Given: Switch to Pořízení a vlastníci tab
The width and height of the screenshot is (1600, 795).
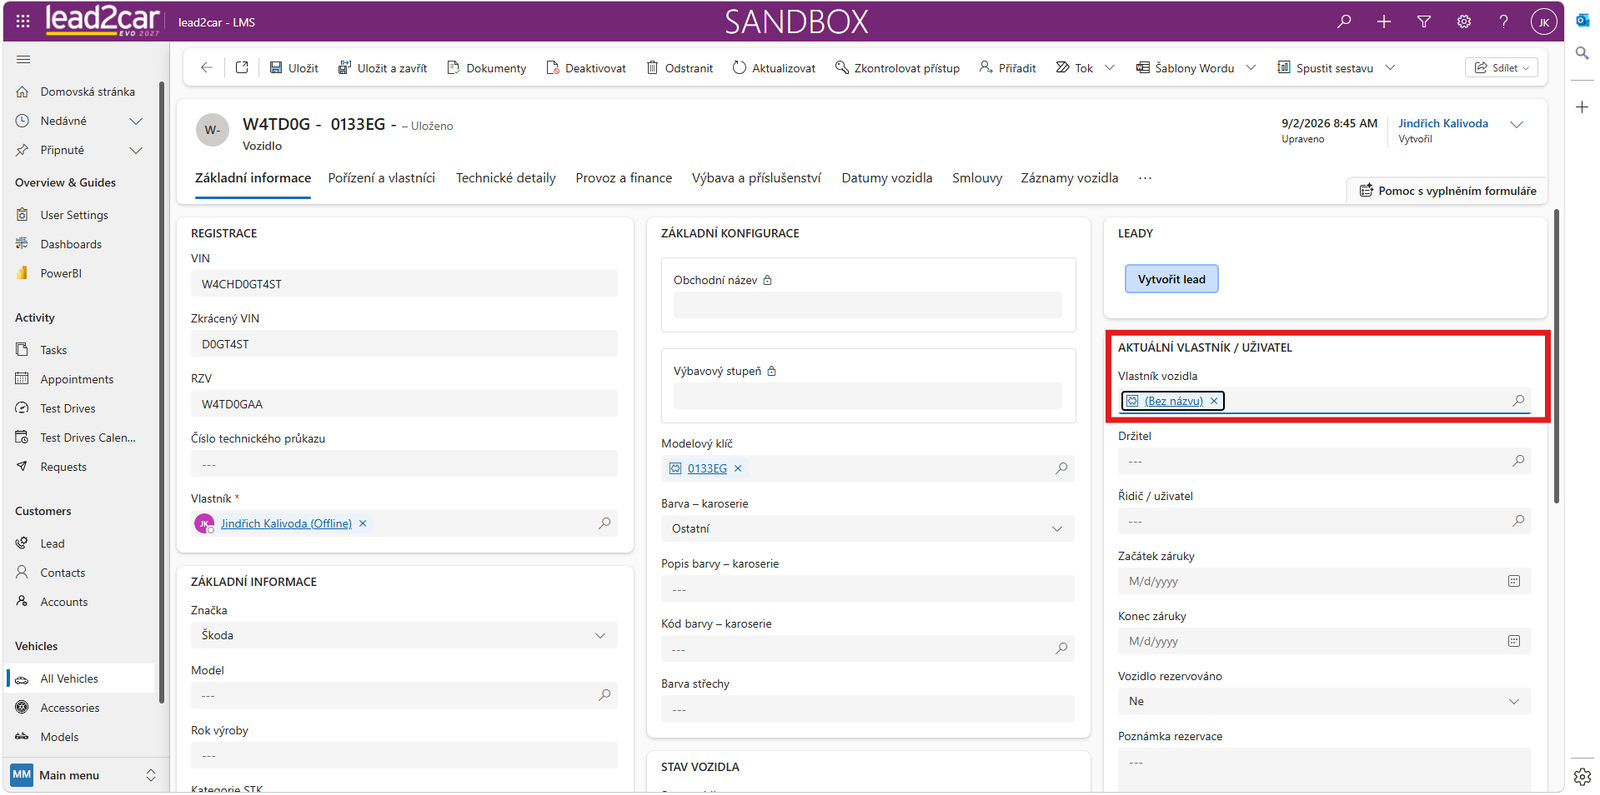Looking at the screenshot, I should coord(382,178).
